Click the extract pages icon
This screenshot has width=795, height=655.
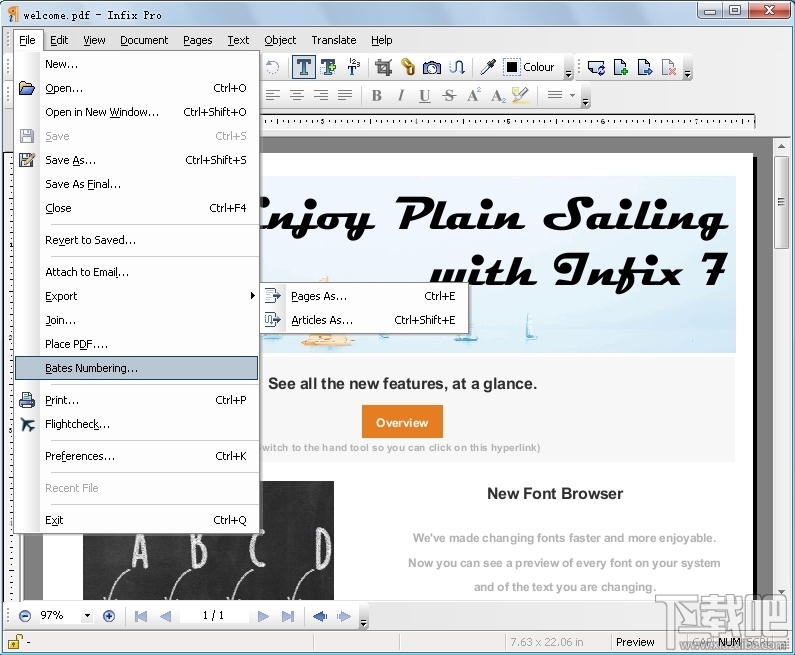(x=645, y=67)
